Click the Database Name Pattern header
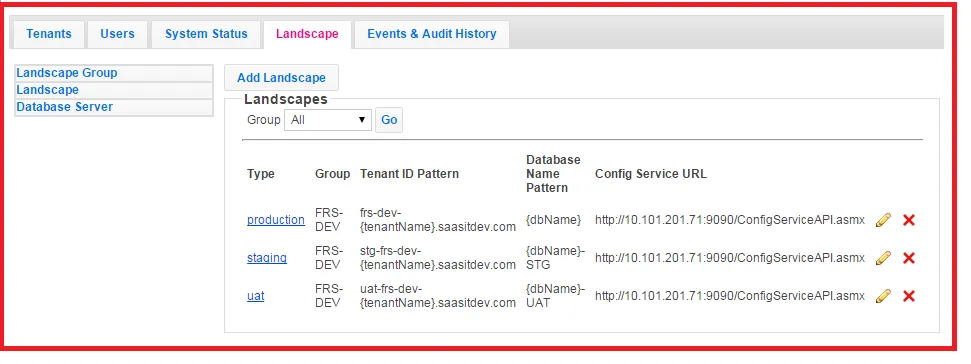Screen dimensions: 971x364 click(x=554, y=174)
